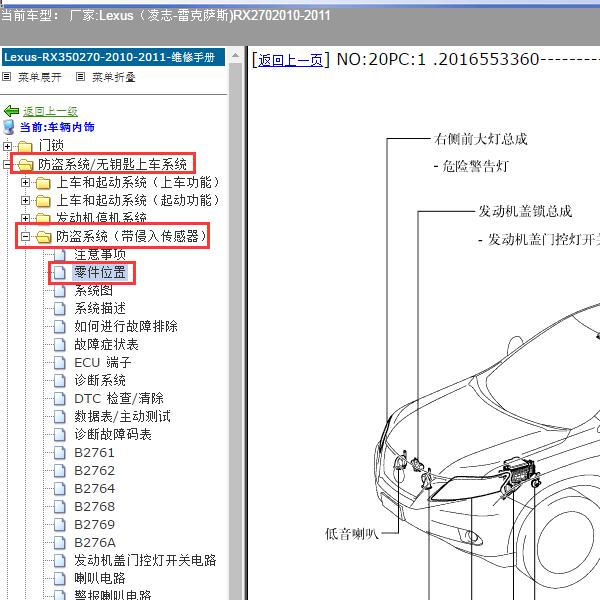Click the 返回上一页 link
Screen dimensions: 600x600
[x=290, y=60]
